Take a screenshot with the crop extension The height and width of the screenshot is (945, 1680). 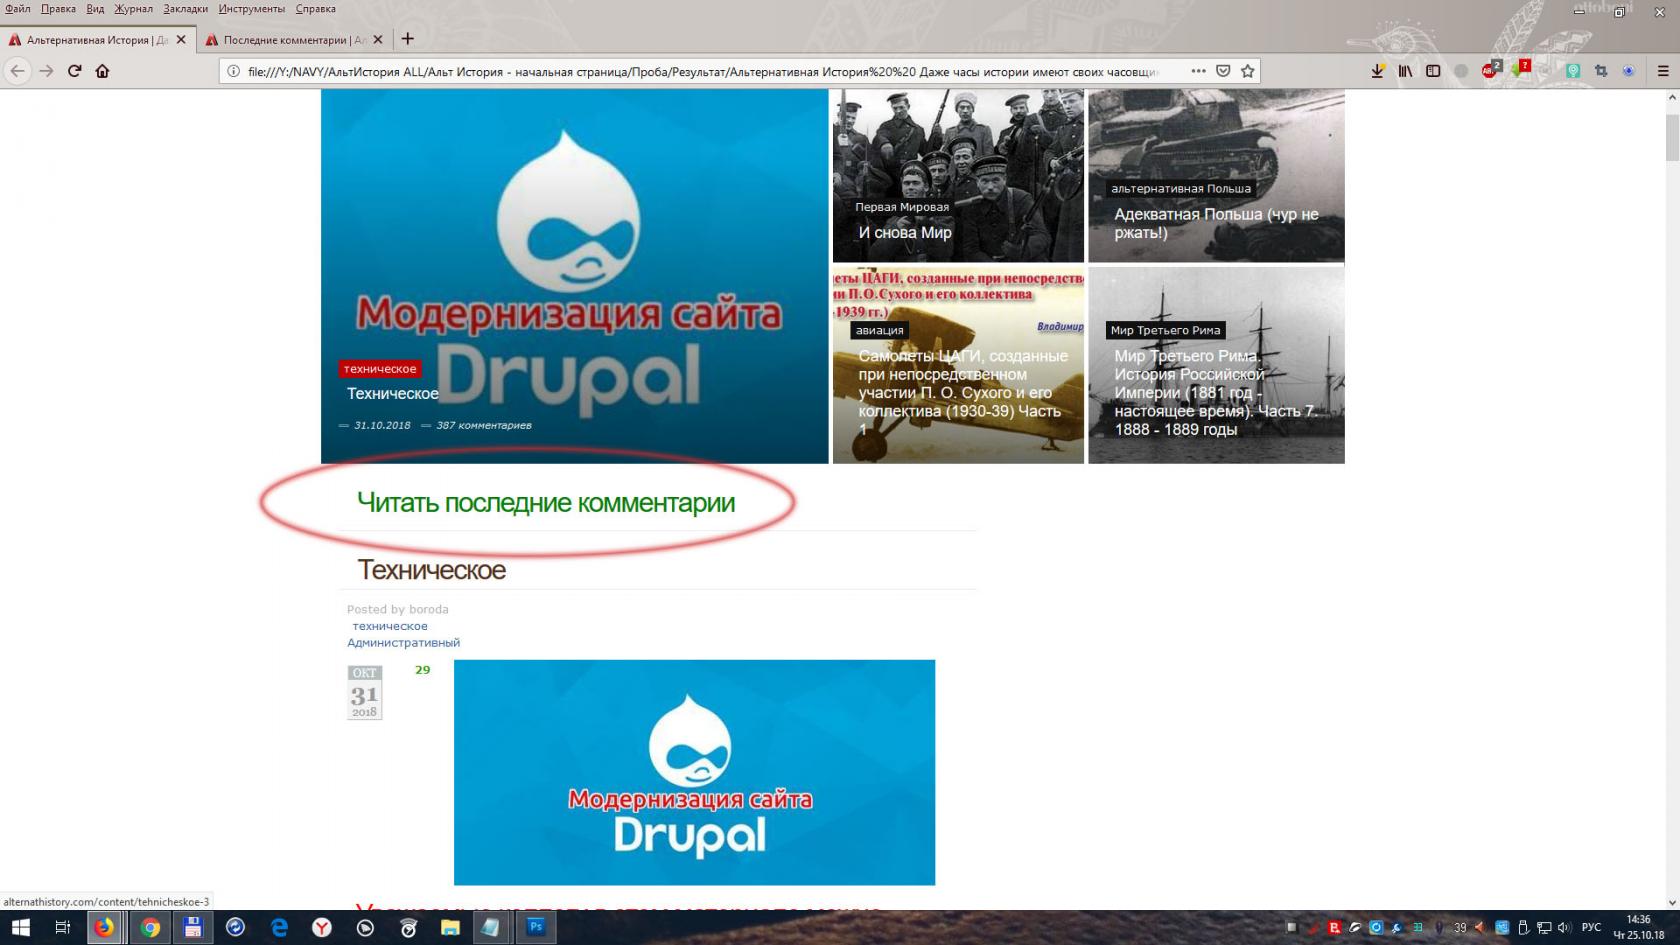[1601, 71]
